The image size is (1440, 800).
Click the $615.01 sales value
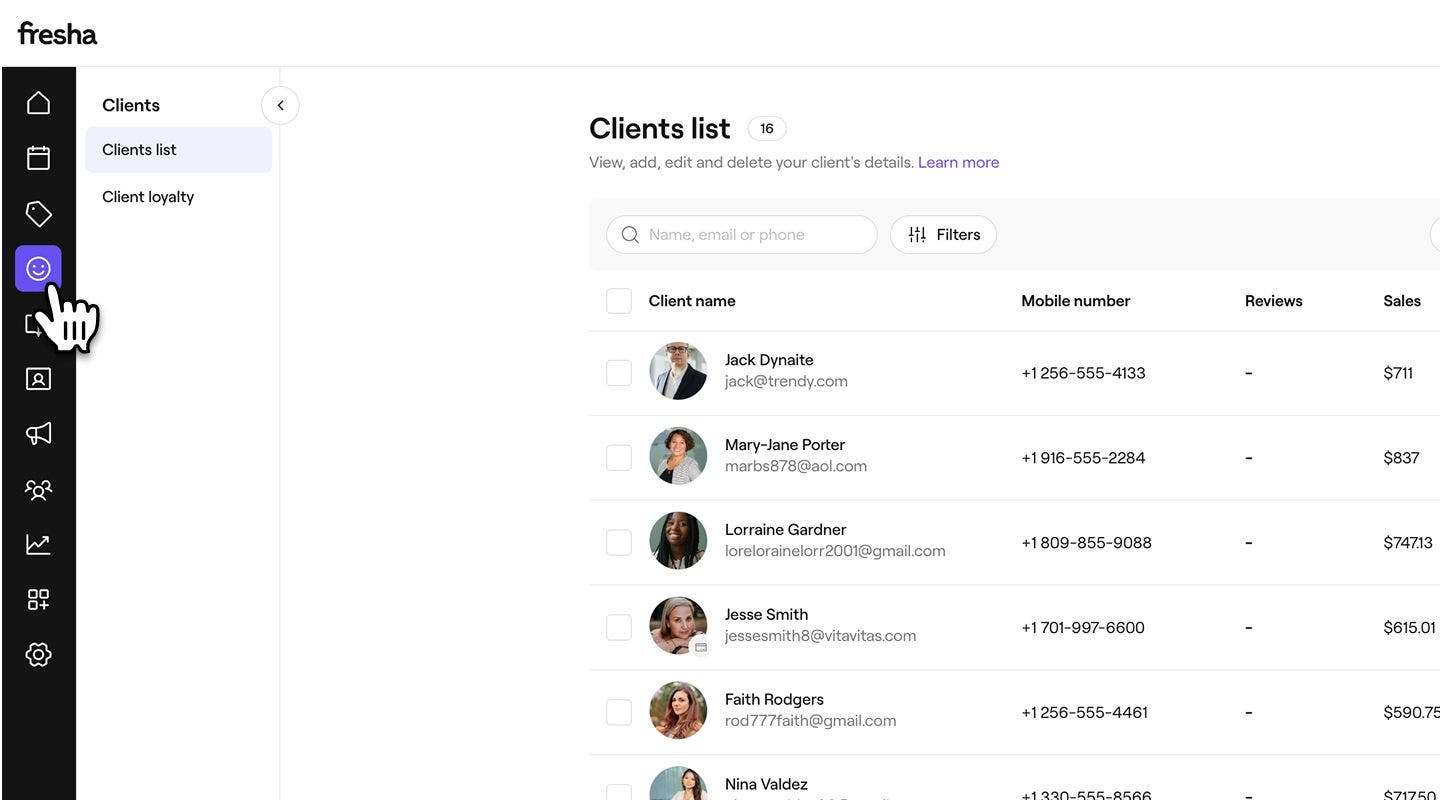click(1409, 628)
